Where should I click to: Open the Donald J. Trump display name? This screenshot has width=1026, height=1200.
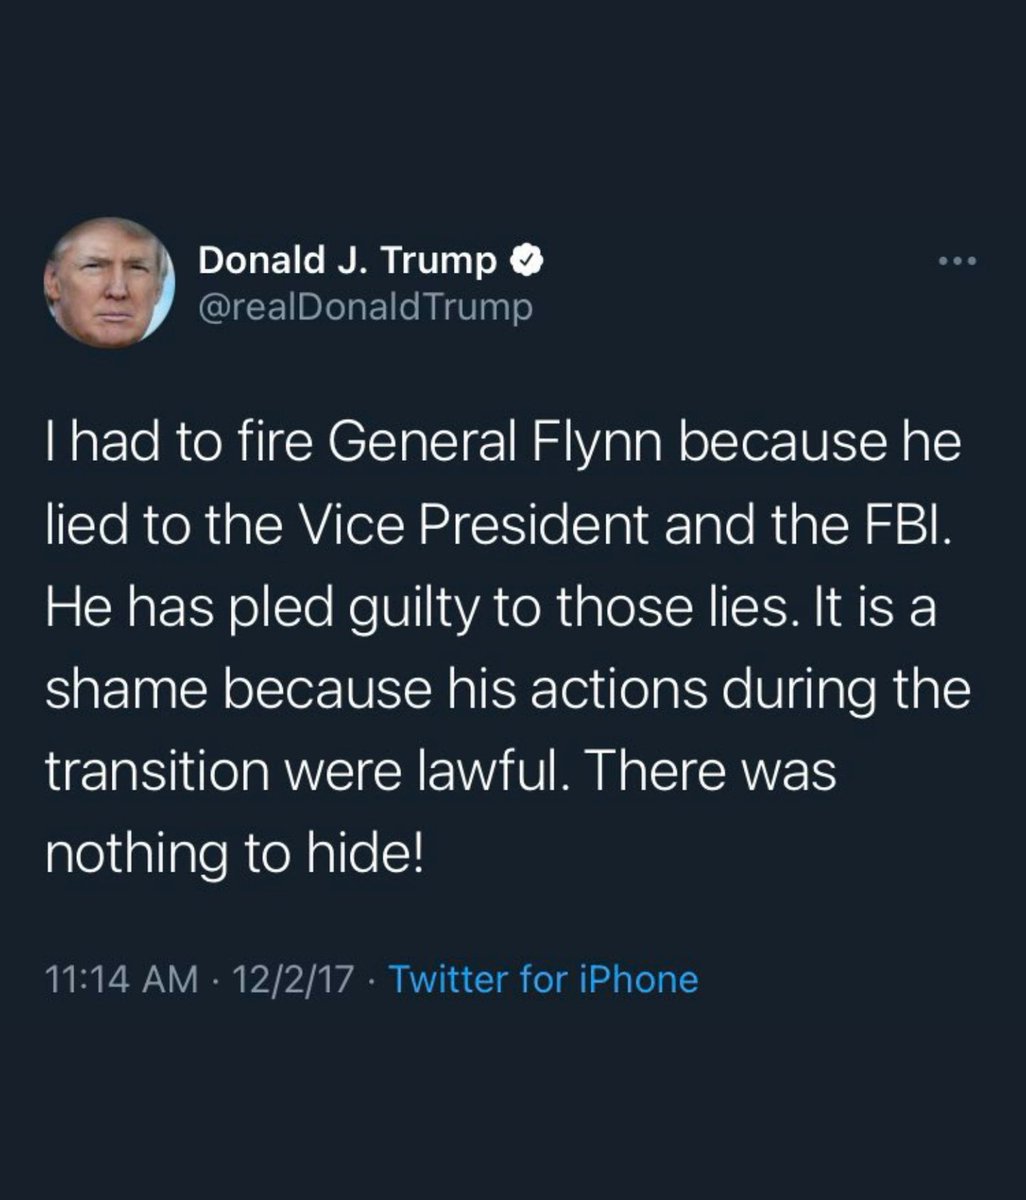pyautogui.click(x=347, y=261)
